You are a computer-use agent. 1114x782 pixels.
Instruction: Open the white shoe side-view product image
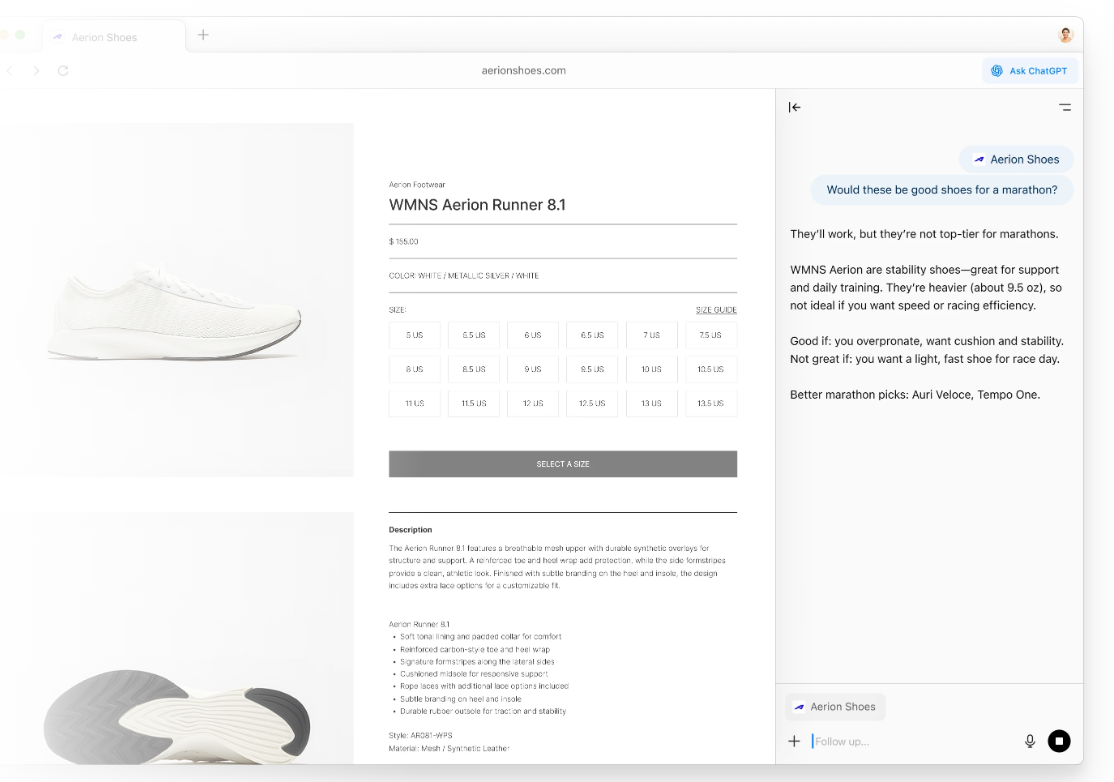pos(176,300)
